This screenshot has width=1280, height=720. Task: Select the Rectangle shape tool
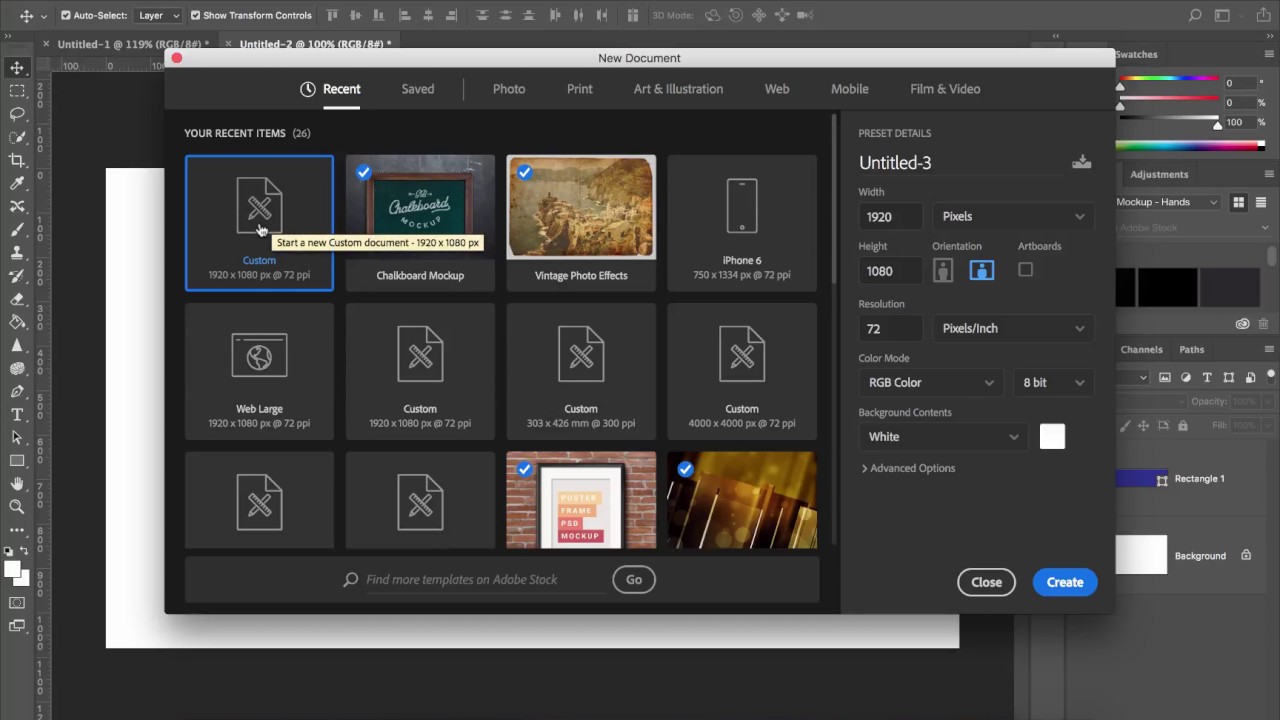click(x=17, y=461)
